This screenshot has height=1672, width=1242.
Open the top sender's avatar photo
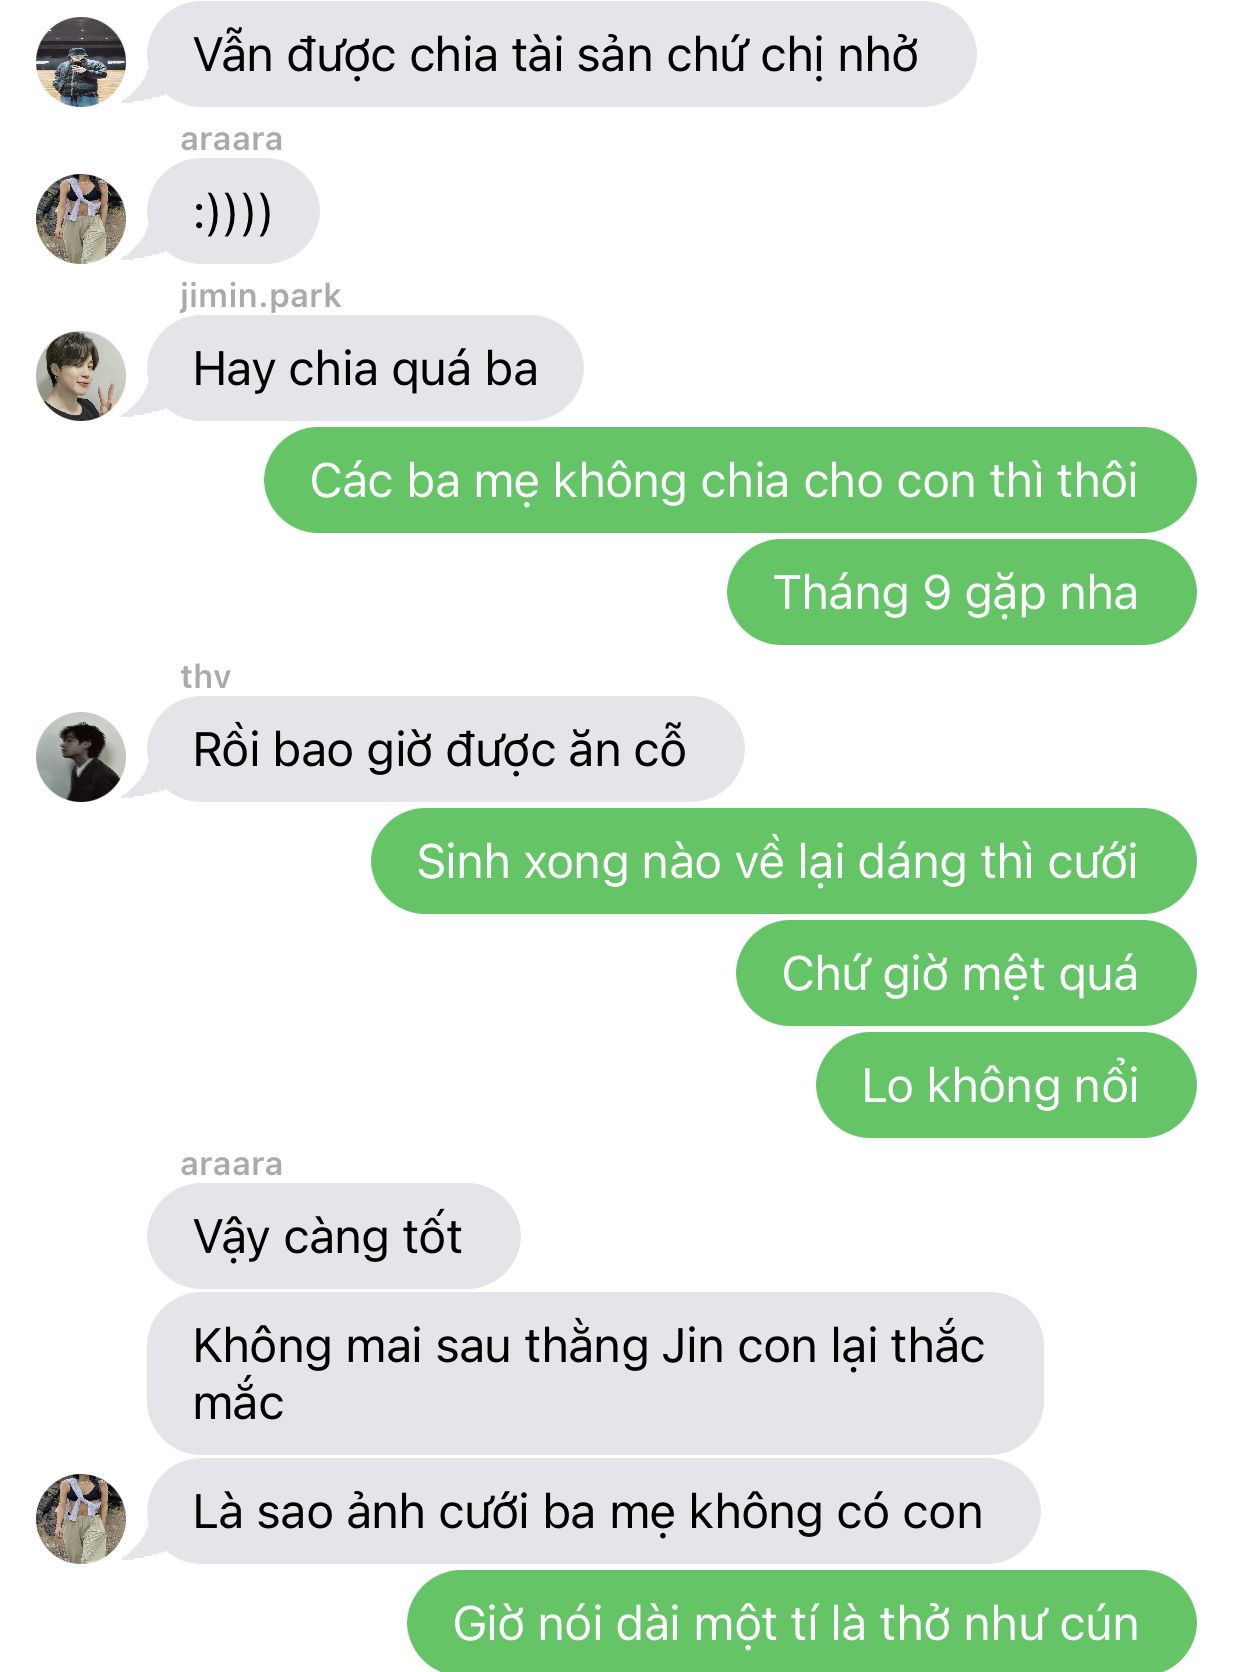click(81, 61)
